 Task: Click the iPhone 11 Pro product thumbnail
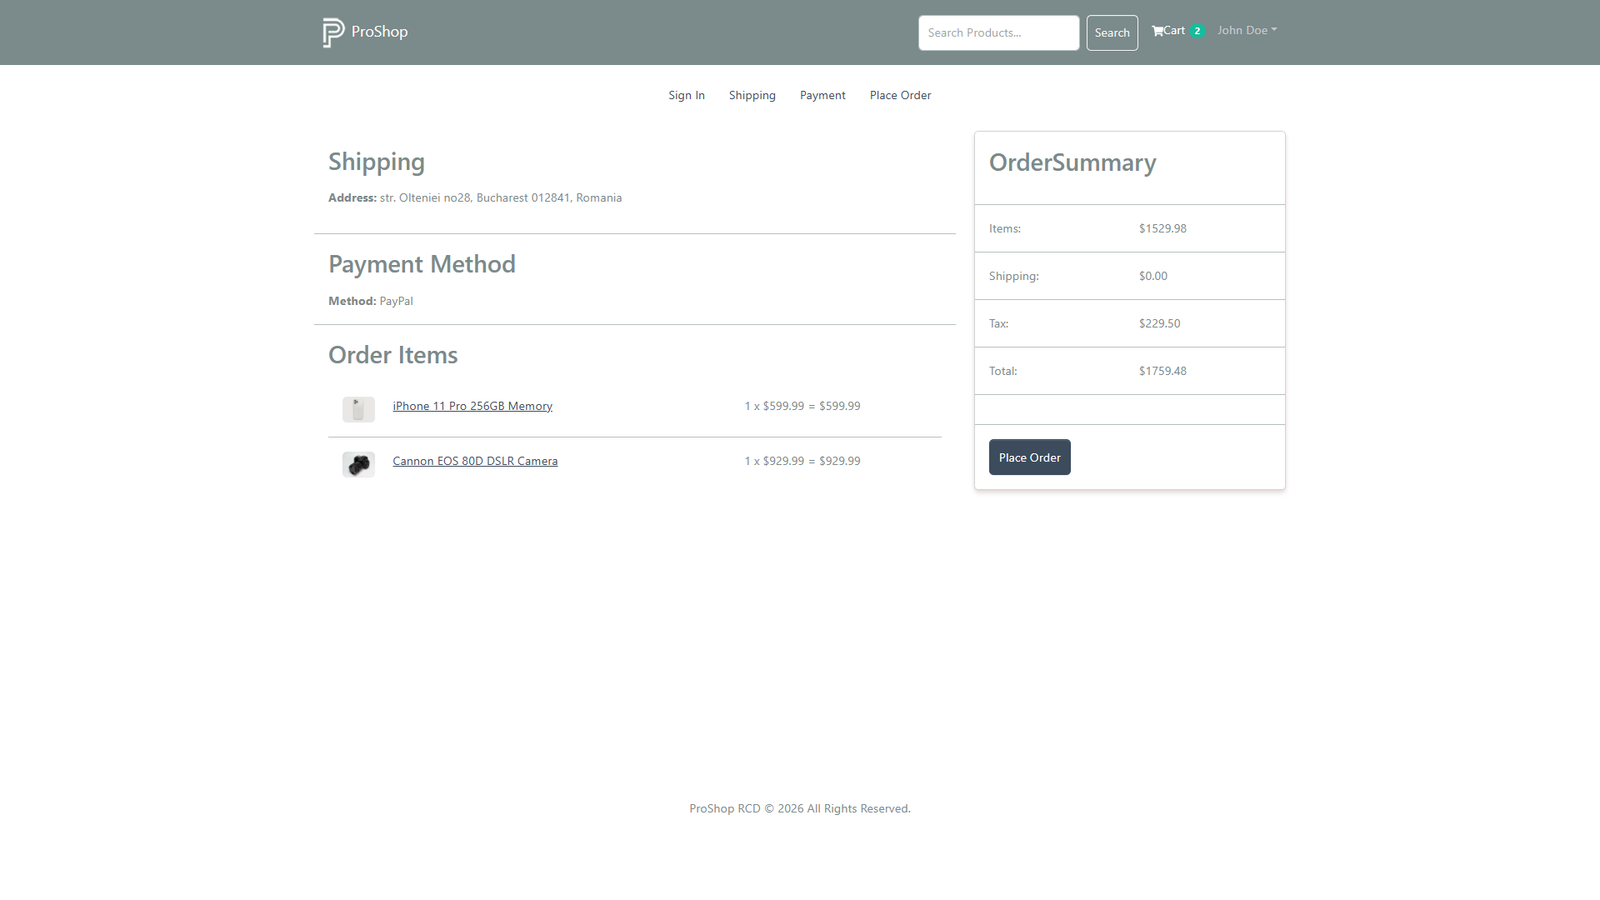[358, 409]
